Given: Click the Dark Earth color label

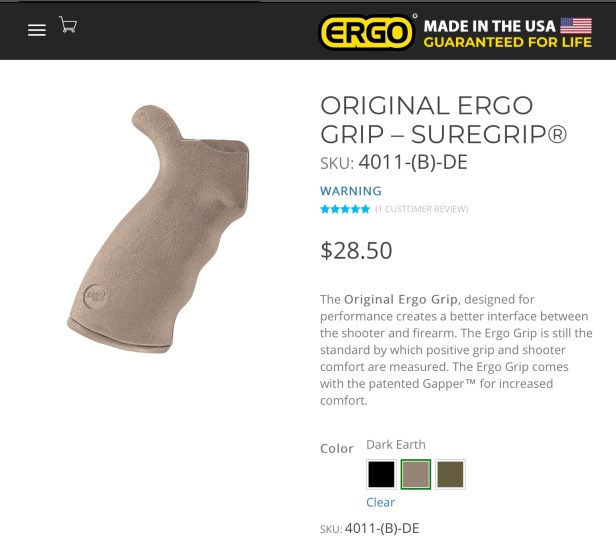Looking at the screenshot, I should click(x=396, y=444).
